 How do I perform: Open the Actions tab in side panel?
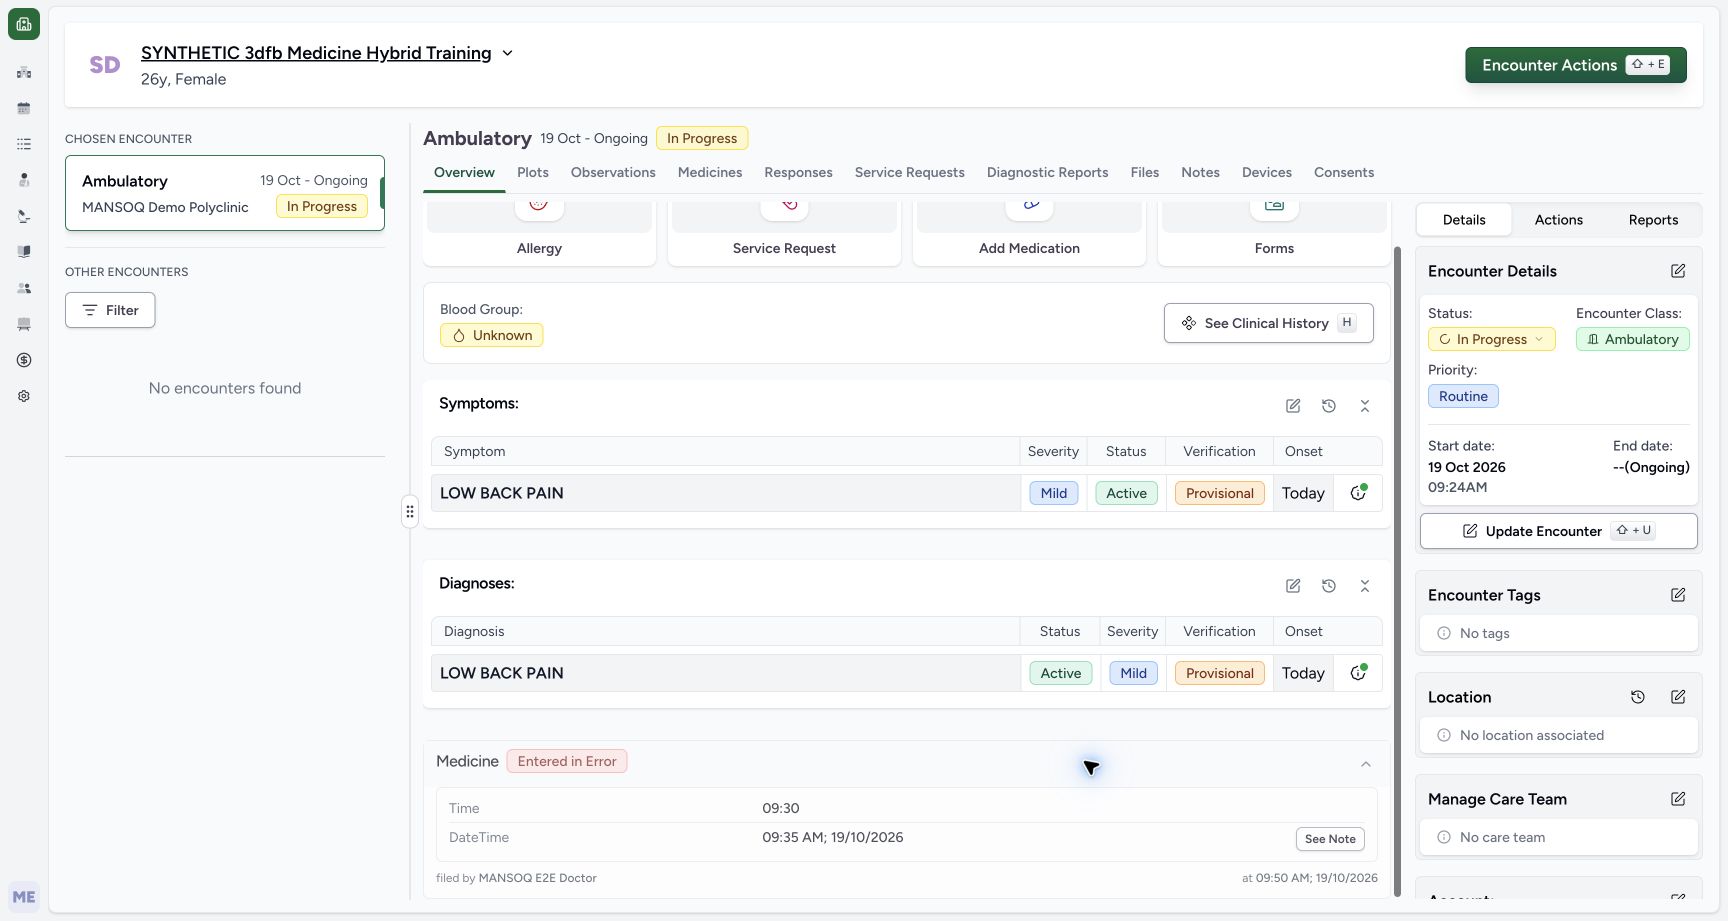click(1559, 220)
